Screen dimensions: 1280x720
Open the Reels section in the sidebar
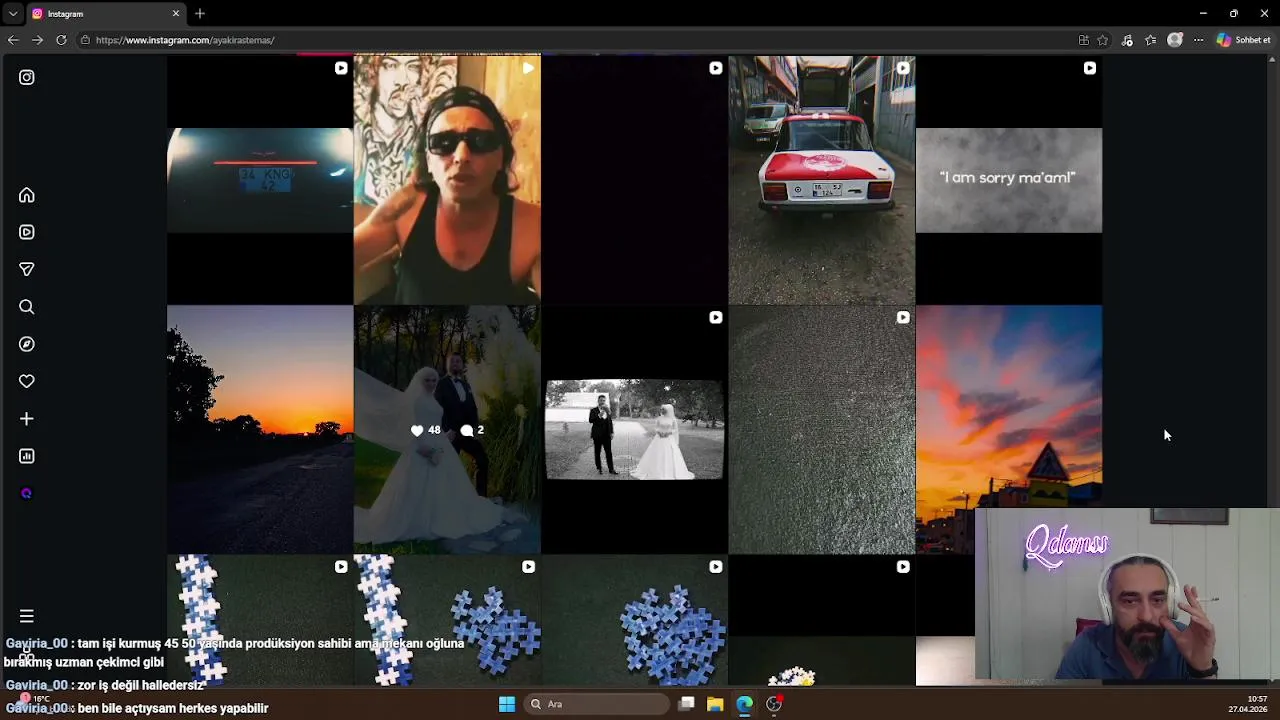coord(27,232)
